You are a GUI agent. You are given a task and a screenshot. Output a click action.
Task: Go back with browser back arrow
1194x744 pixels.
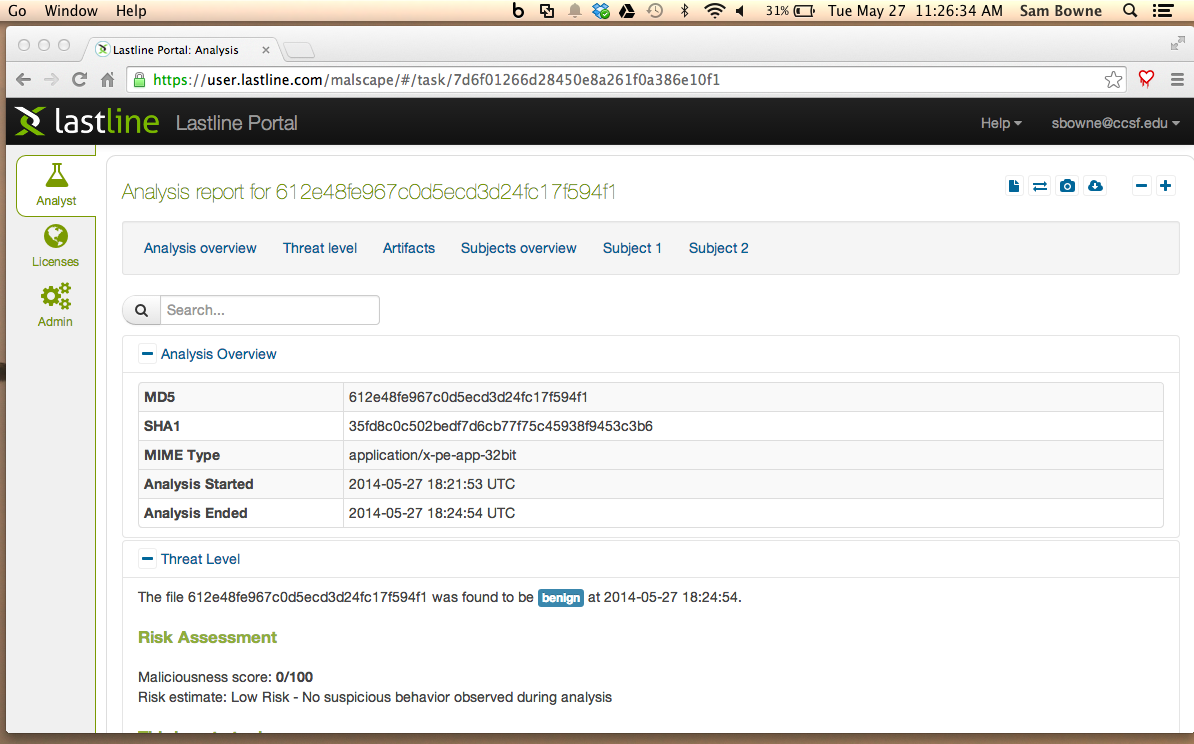tap(24, 79)
